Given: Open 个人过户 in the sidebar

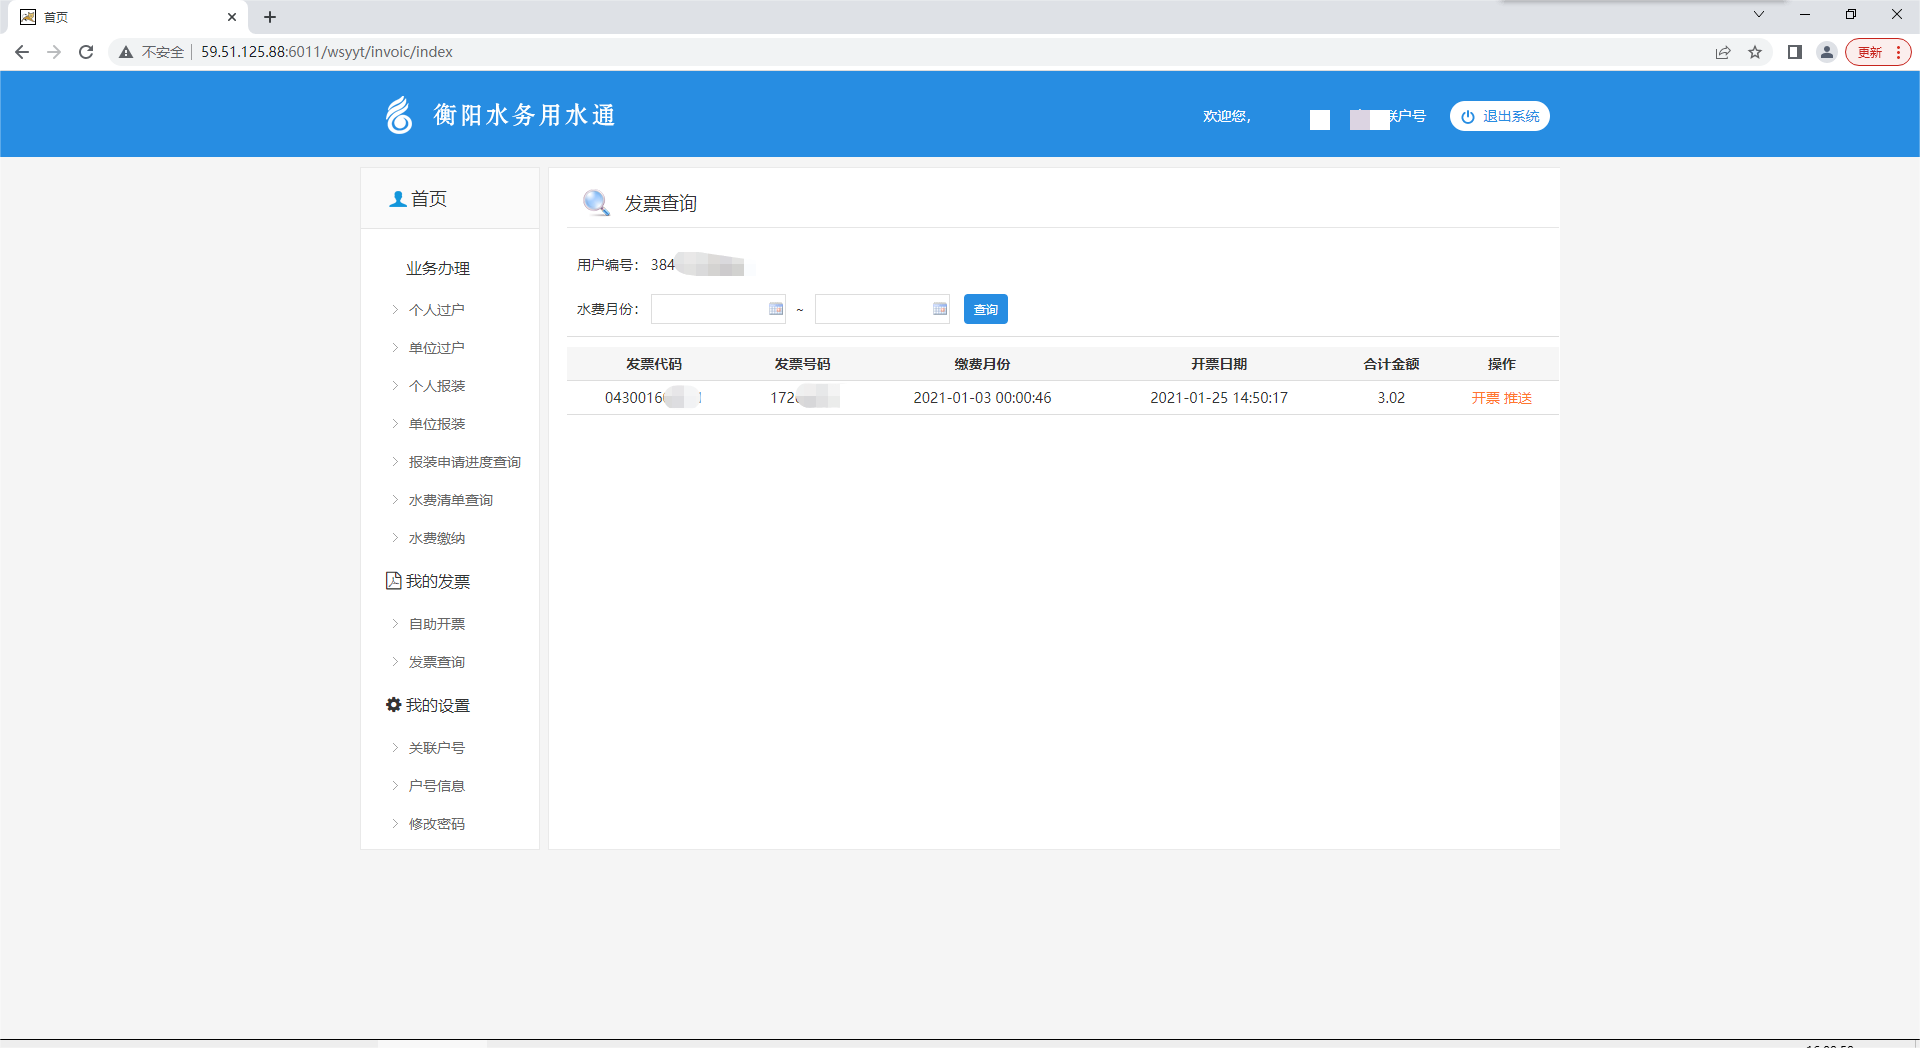Looking at the screenshot, I should [x=436, y=310].
